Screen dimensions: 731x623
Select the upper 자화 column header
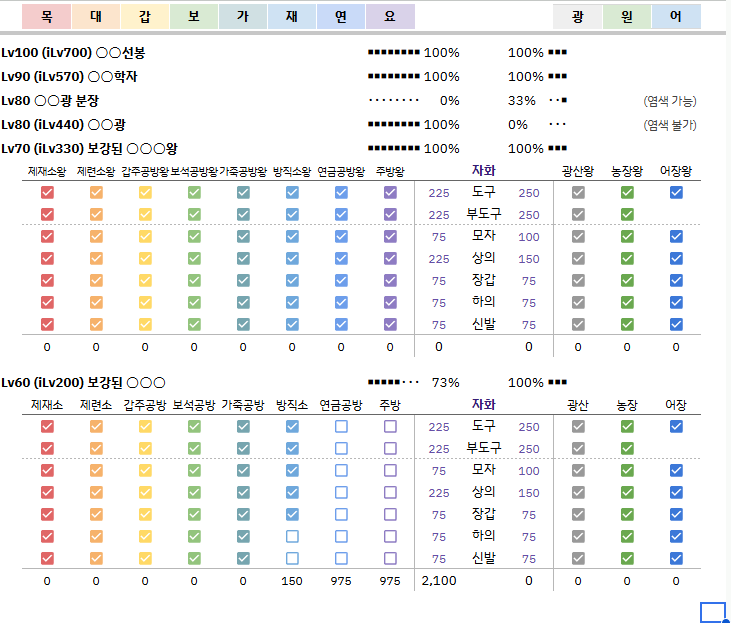483,170
